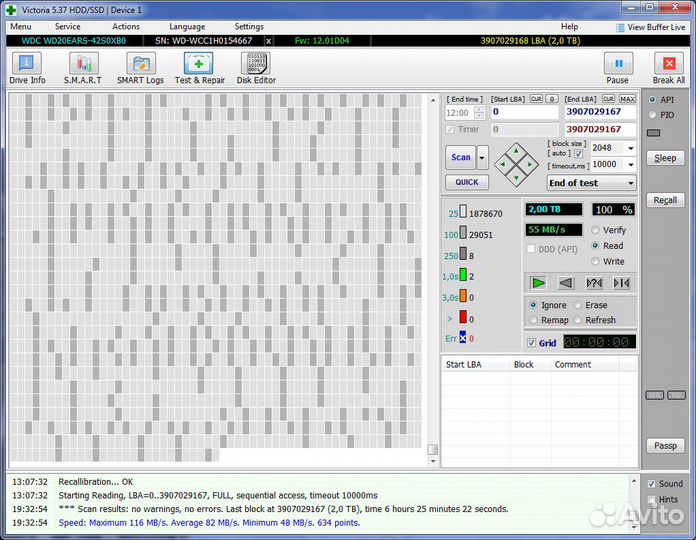
Task: Open the Language menu
Action: pos(187,26)
